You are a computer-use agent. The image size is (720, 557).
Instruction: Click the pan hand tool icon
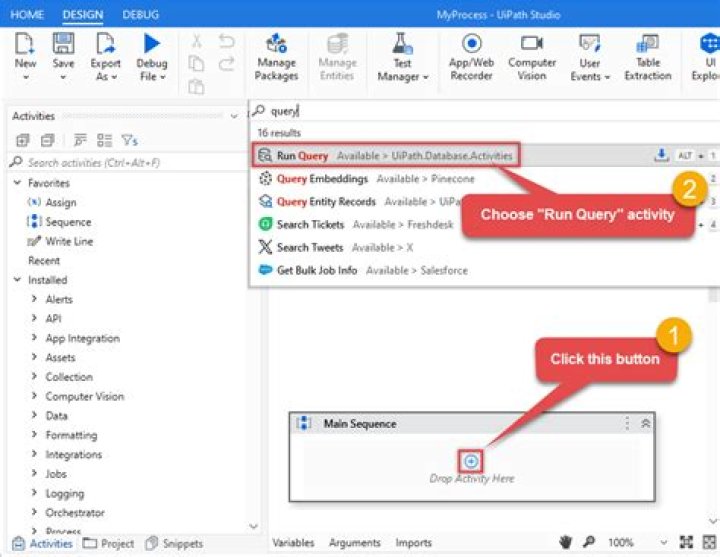coord(566,542)
